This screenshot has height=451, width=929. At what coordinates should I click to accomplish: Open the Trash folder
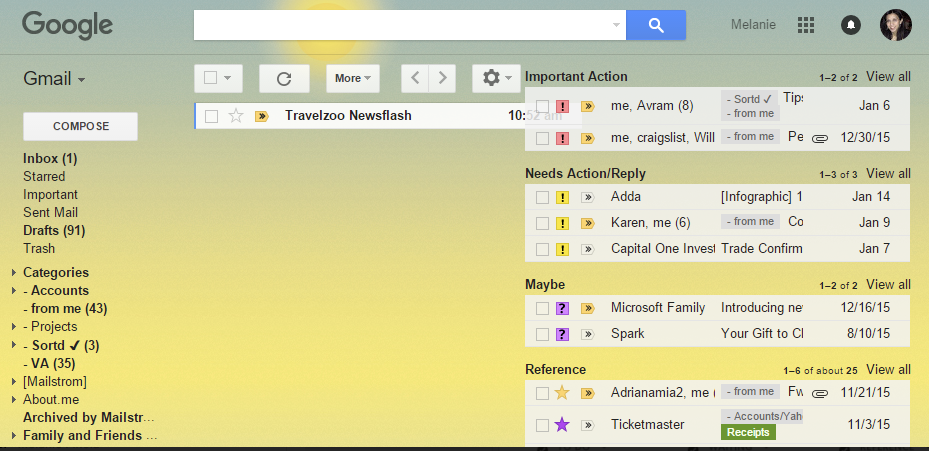pos(39,248)
